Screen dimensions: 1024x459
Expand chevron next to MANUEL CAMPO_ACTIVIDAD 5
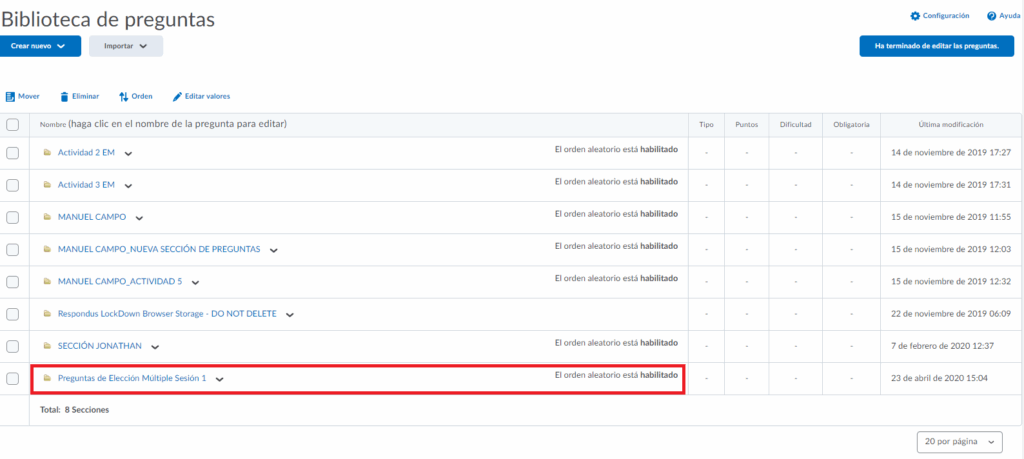click(x=195, y=282)
